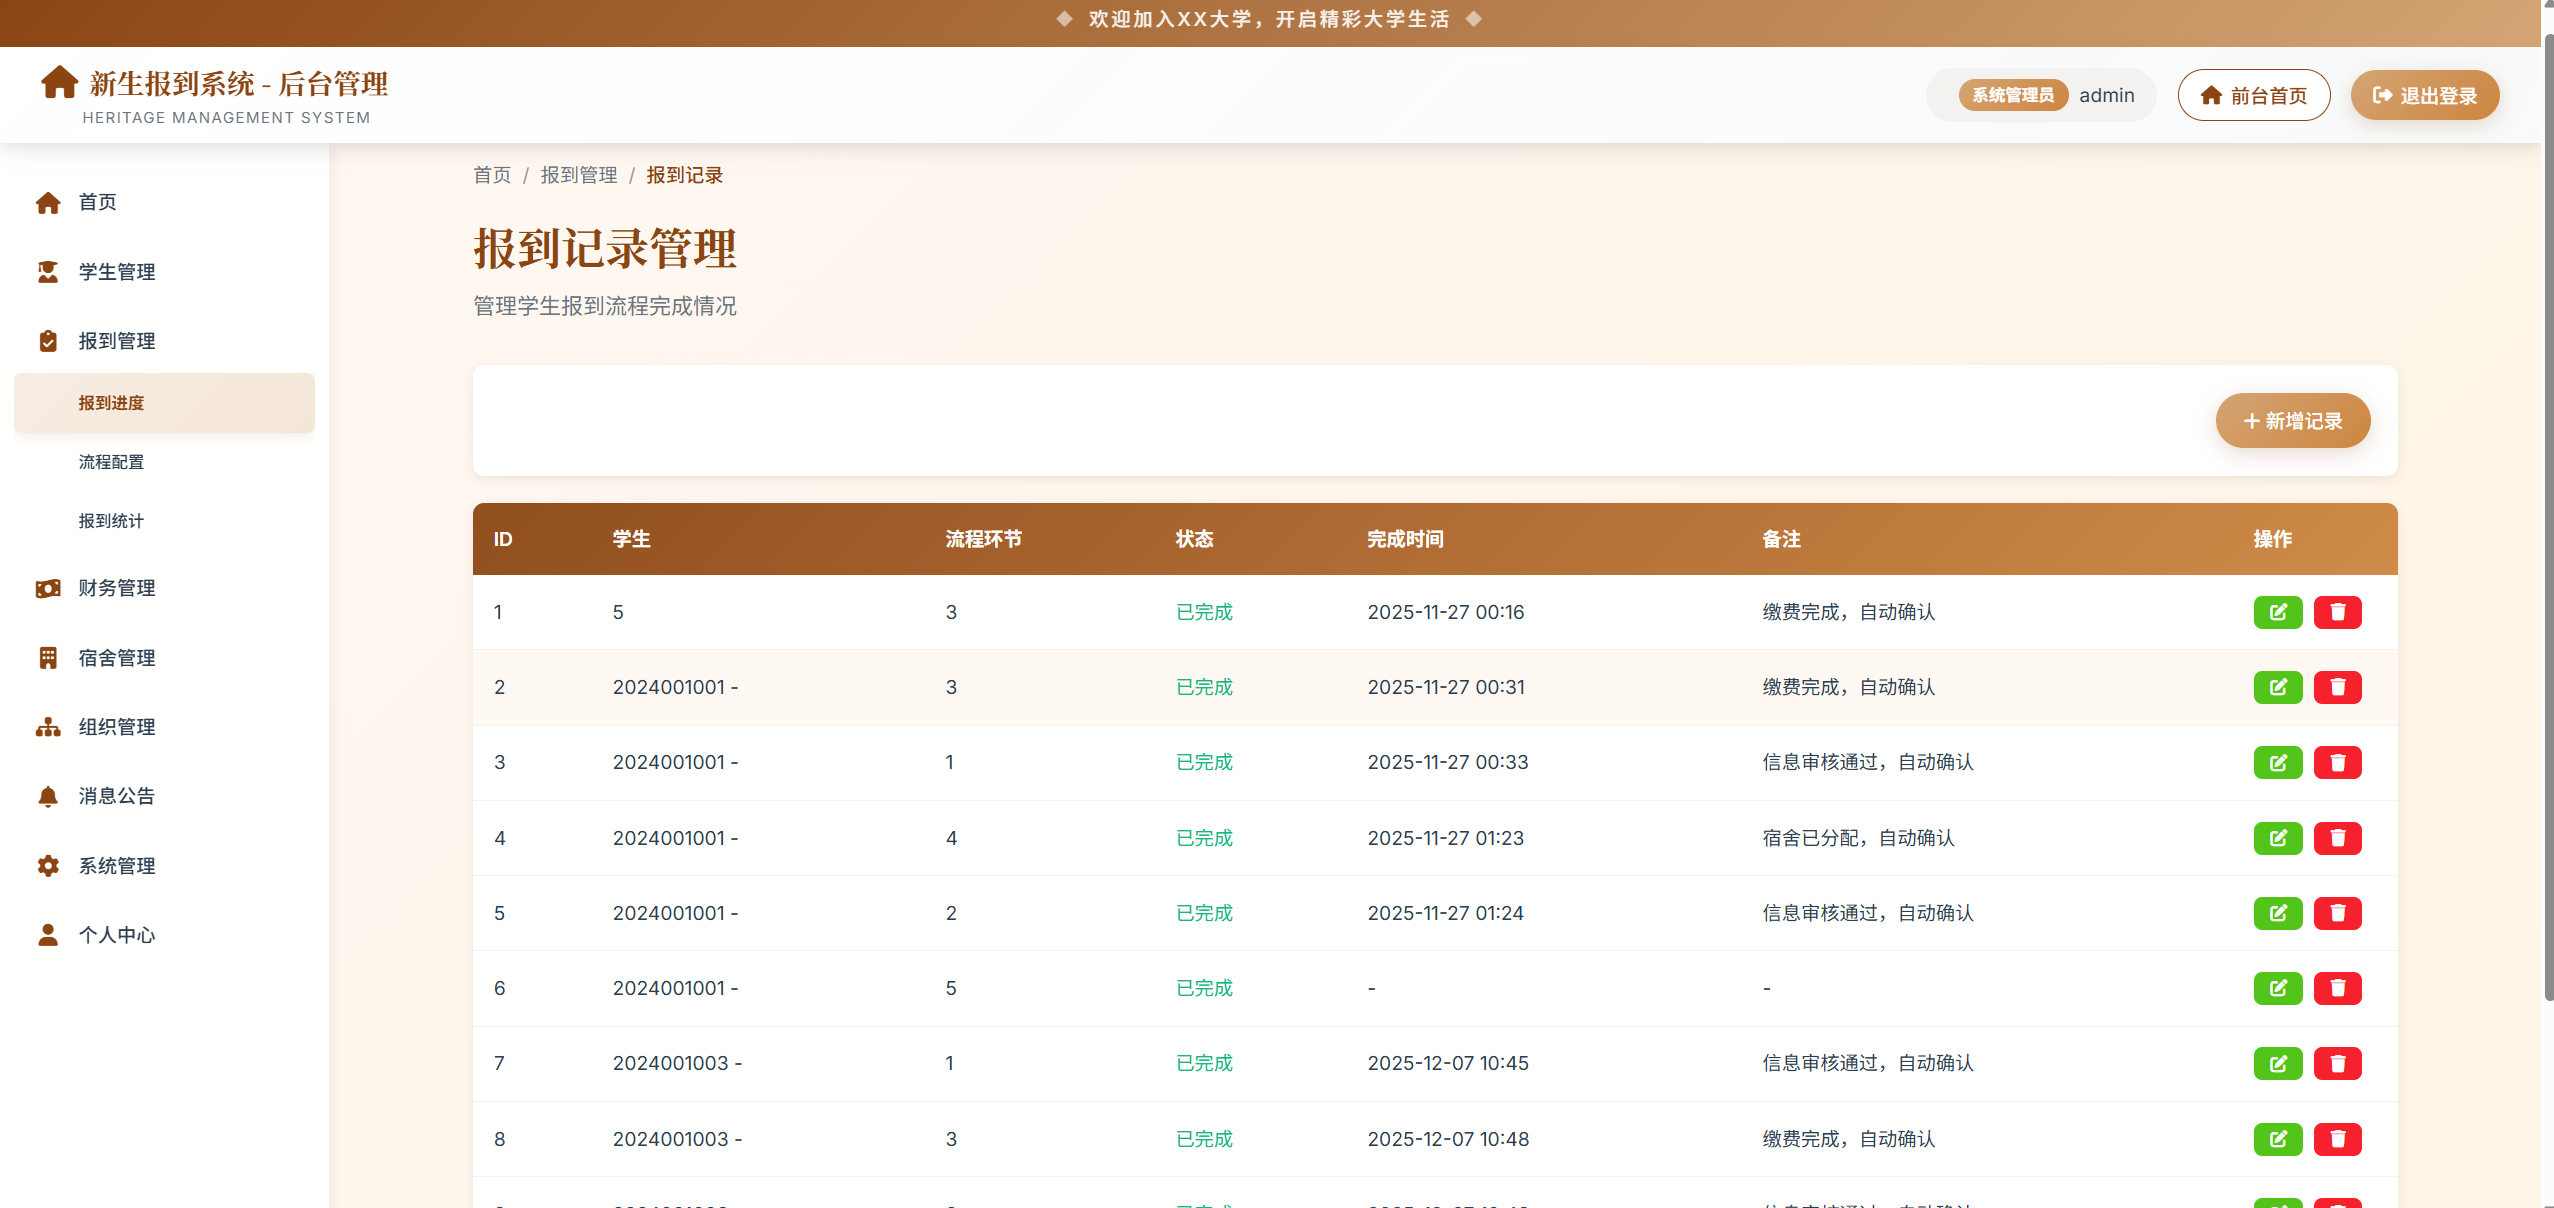Expand the 宿舍管理 sidebar menu
Image resolution: width=2554 pixels, height=1208 pixels.
[116, 658]
